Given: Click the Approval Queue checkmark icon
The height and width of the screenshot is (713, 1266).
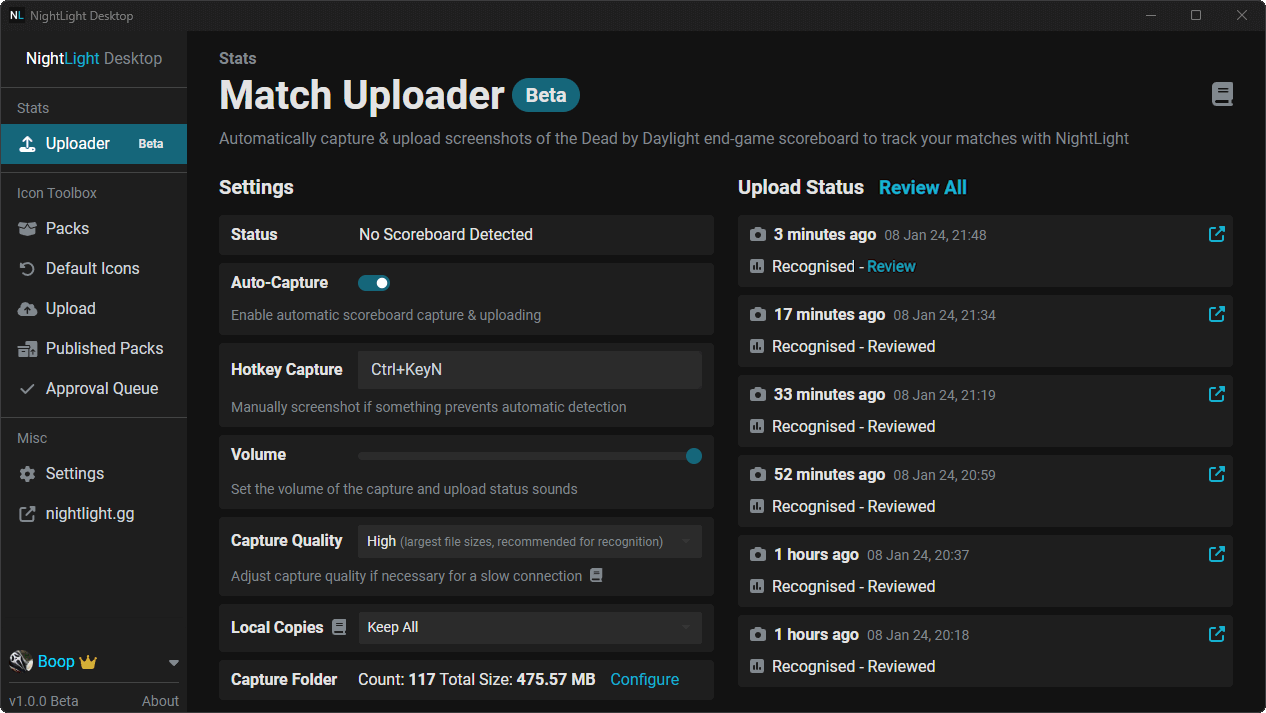Looking at the screenshot, I should click(29, 388).
